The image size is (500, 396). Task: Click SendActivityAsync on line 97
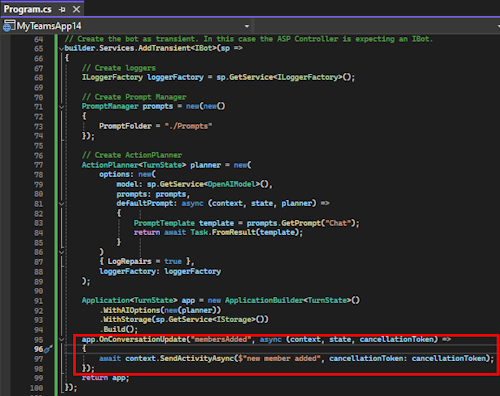click(197, 358)
